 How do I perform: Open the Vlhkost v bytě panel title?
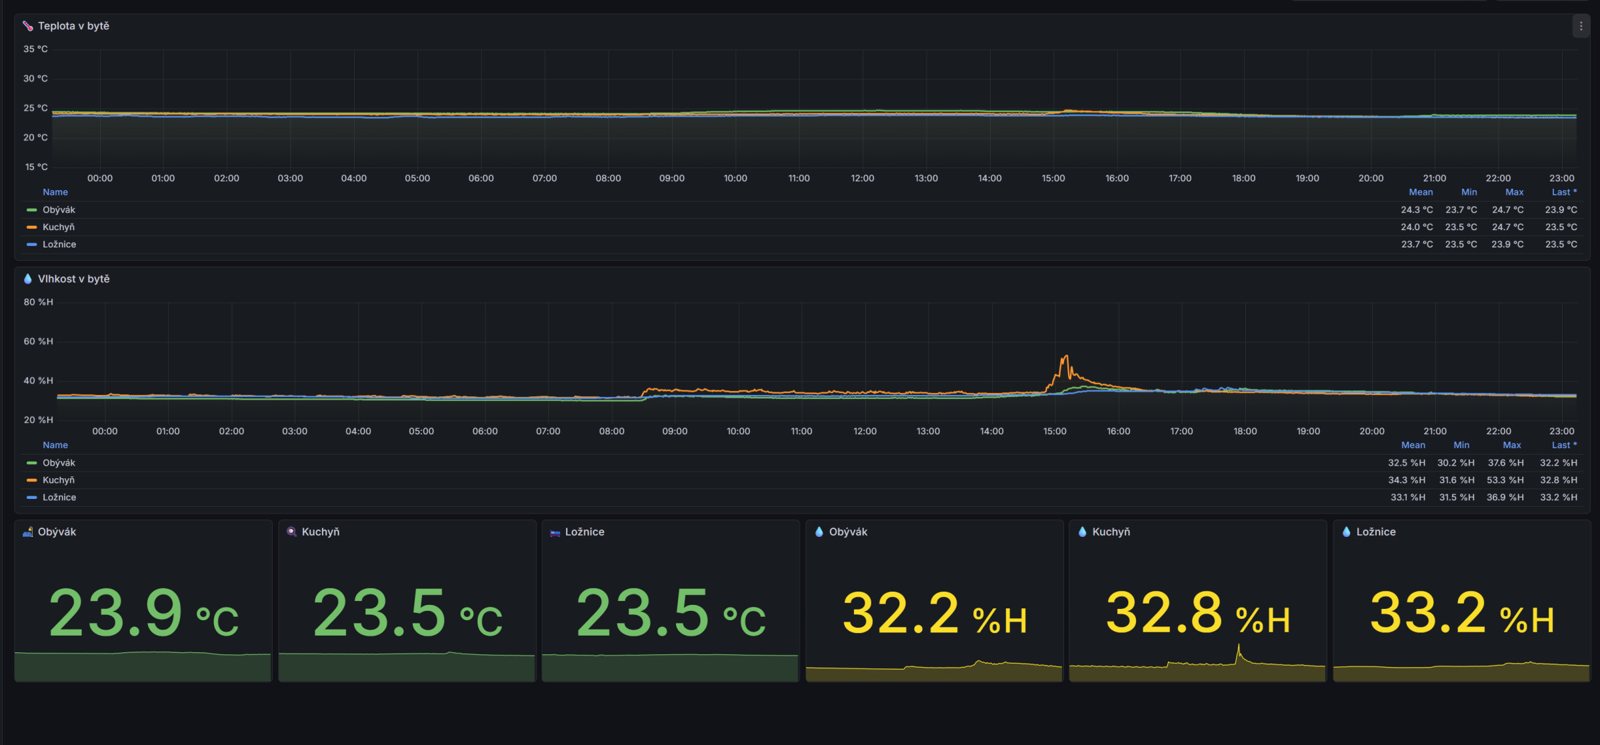coord(74,279)
